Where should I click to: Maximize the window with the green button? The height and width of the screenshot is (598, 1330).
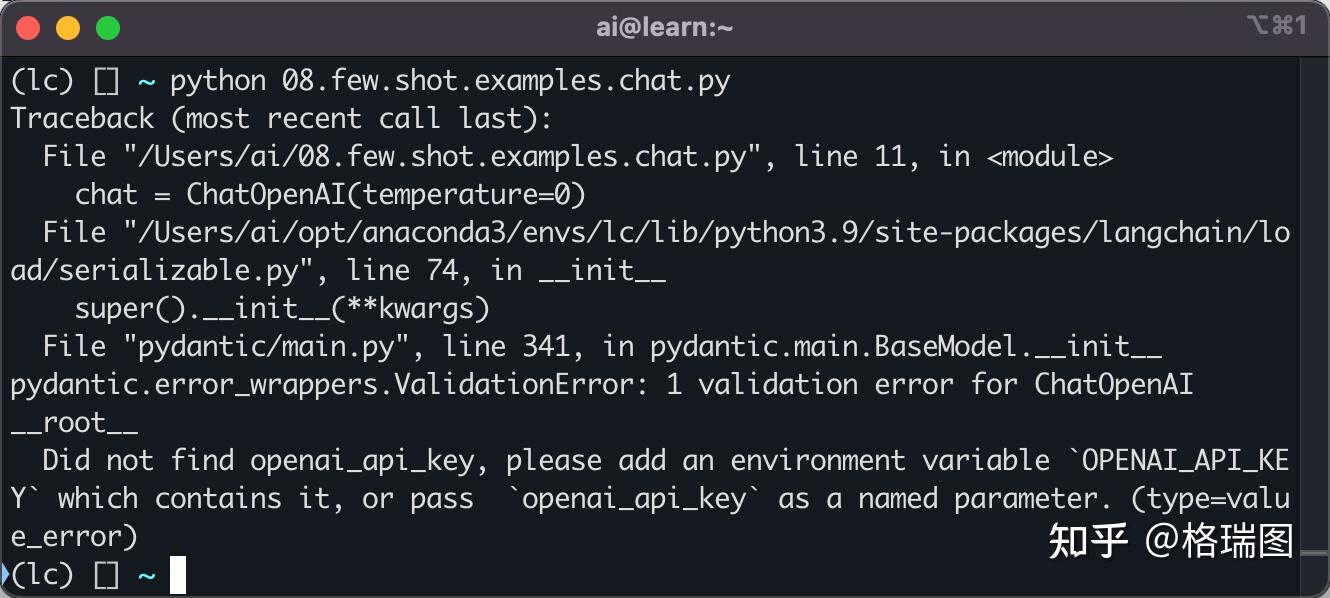[x=107, y=28]
